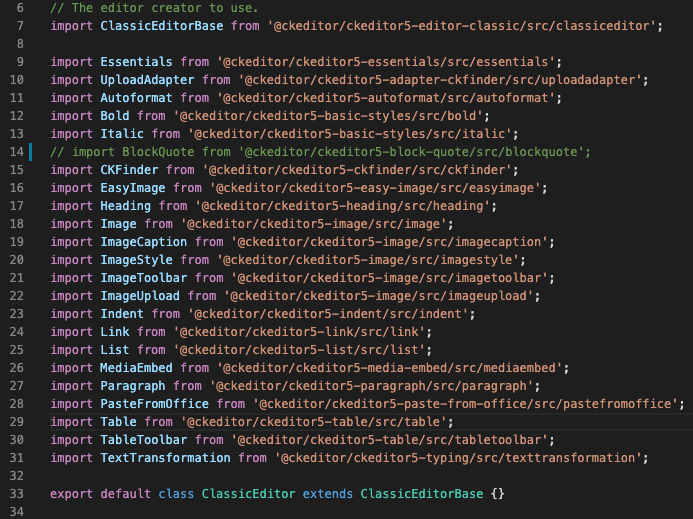Click the texttransformation module path string
This screenshot has height=519, width=693.
(x=458, y=458)
